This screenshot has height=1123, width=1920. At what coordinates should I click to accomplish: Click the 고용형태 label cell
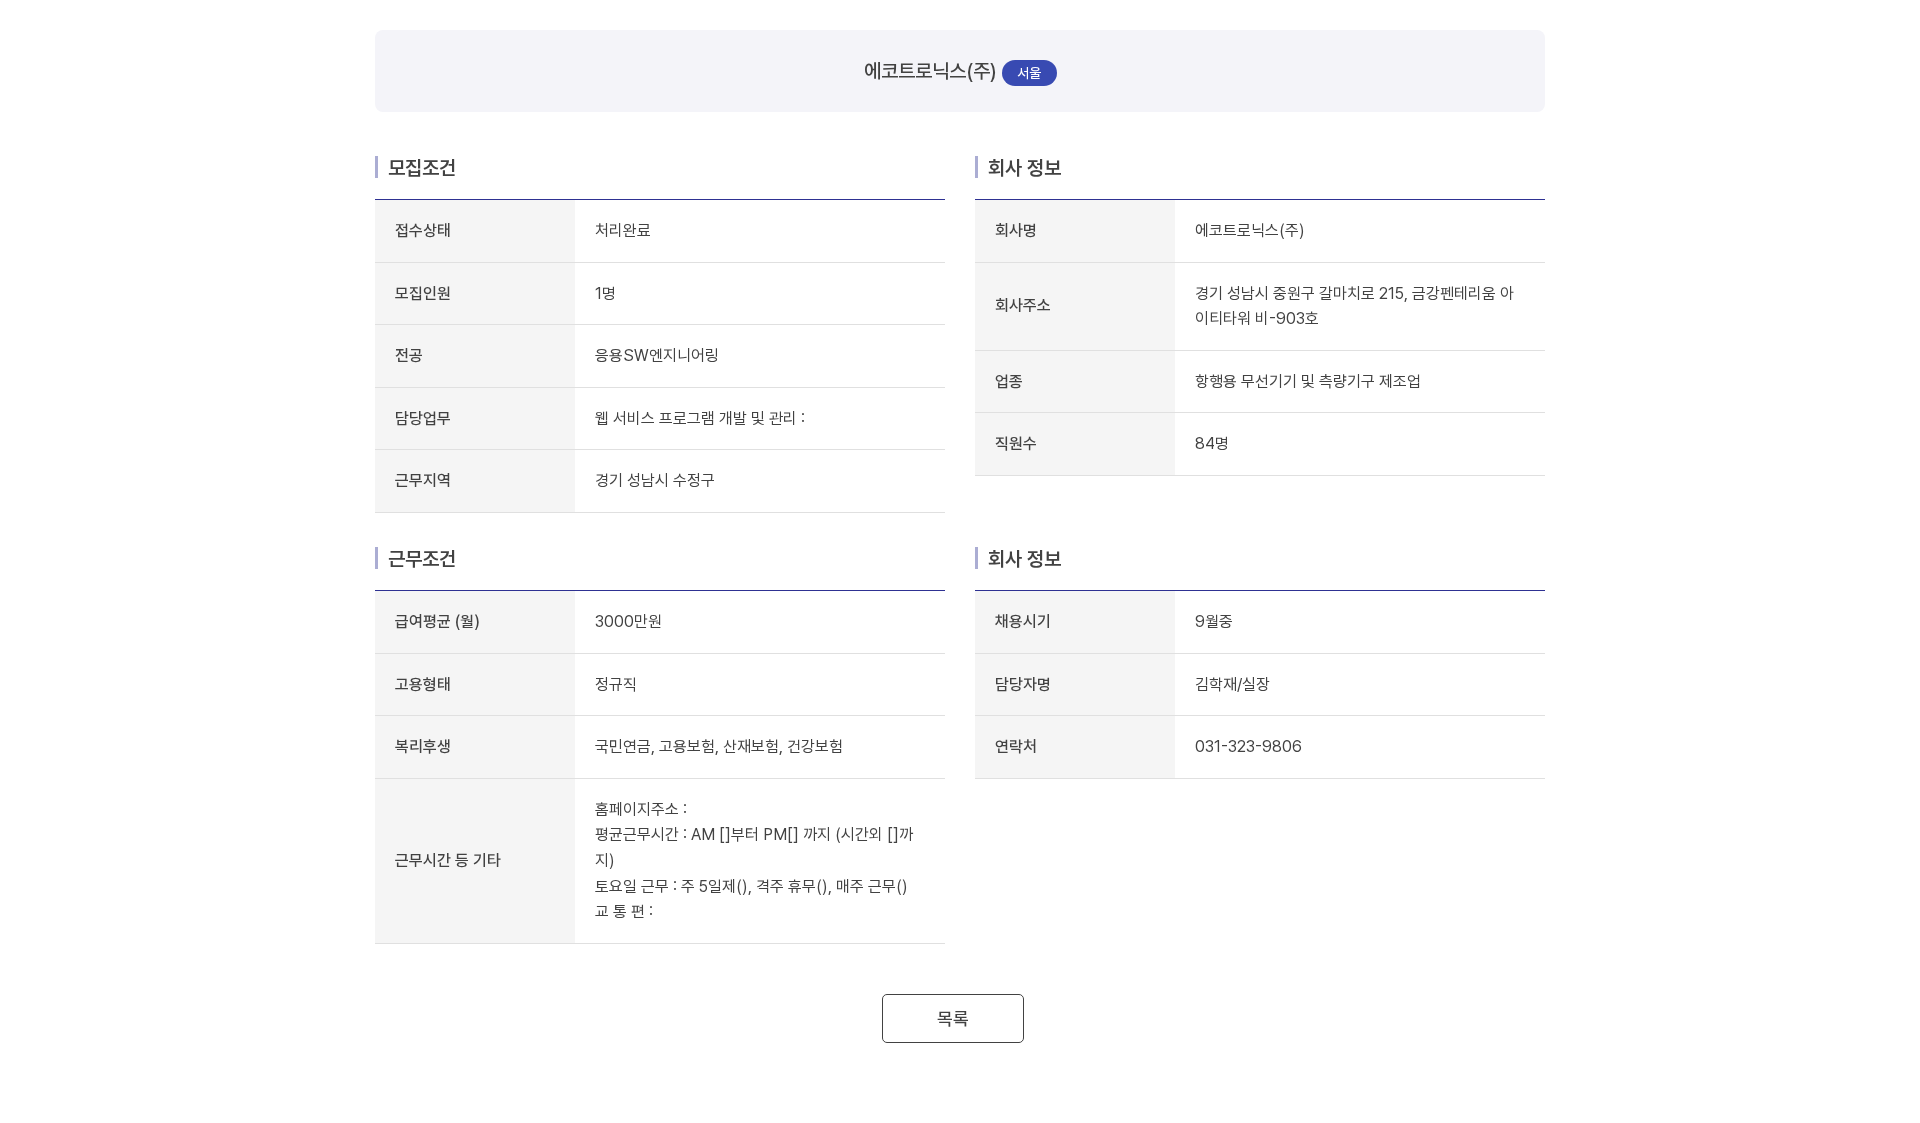point(475,685)
